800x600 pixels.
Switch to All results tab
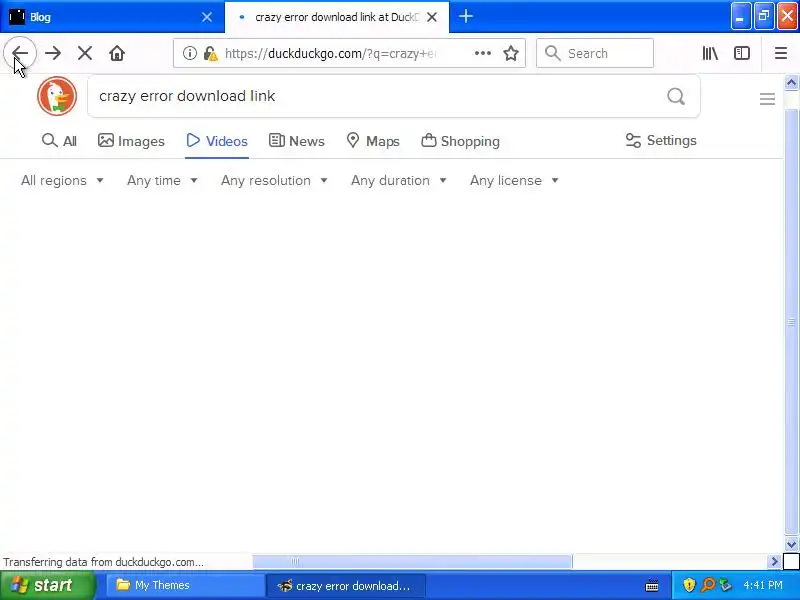click(59, 141)
